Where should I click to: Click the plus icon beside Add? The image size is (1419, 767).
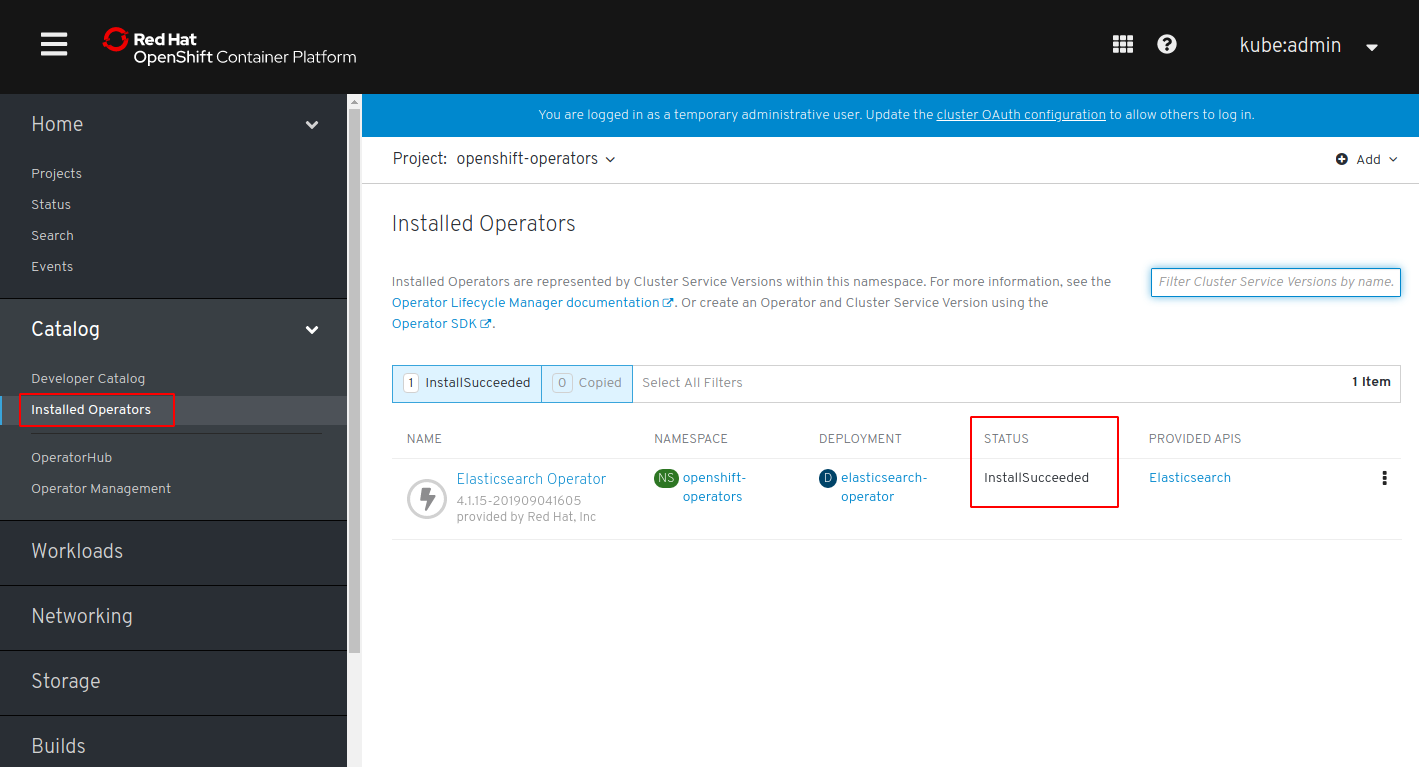[x=1342, y=160]
